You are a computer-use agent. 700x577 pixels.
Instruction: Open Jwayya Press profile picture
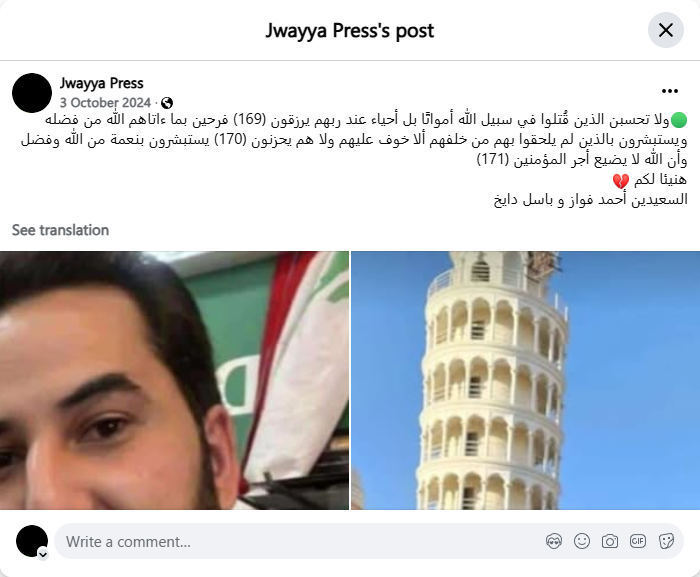(32, 93)
